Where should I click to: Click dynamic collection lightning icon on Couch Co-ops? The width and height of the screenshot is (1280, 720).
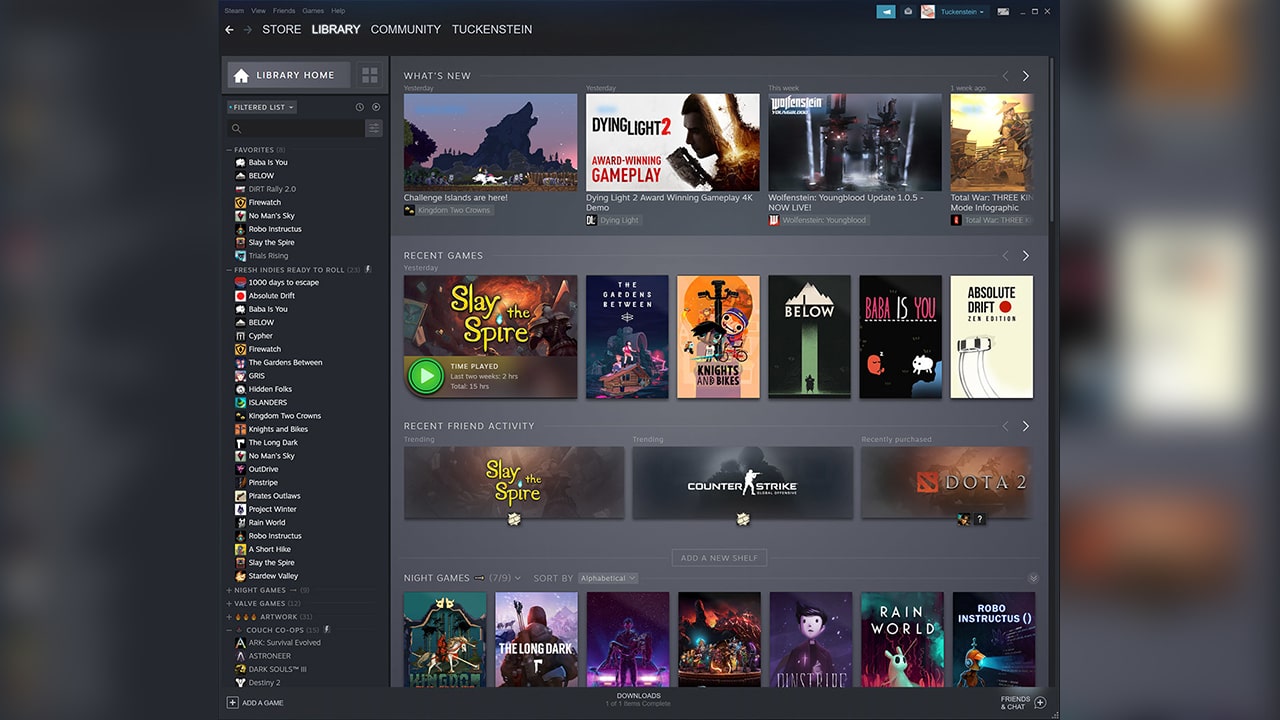(x=327, y=629)
